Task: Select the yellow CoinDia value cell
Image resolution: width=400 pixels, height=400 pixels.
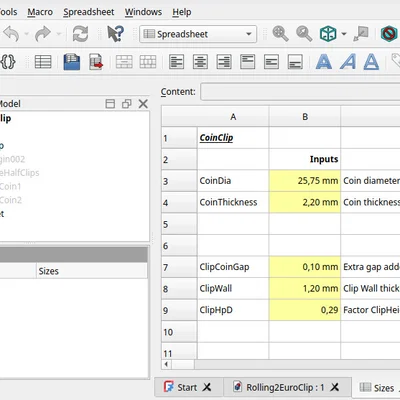Action: click(305, 181)
